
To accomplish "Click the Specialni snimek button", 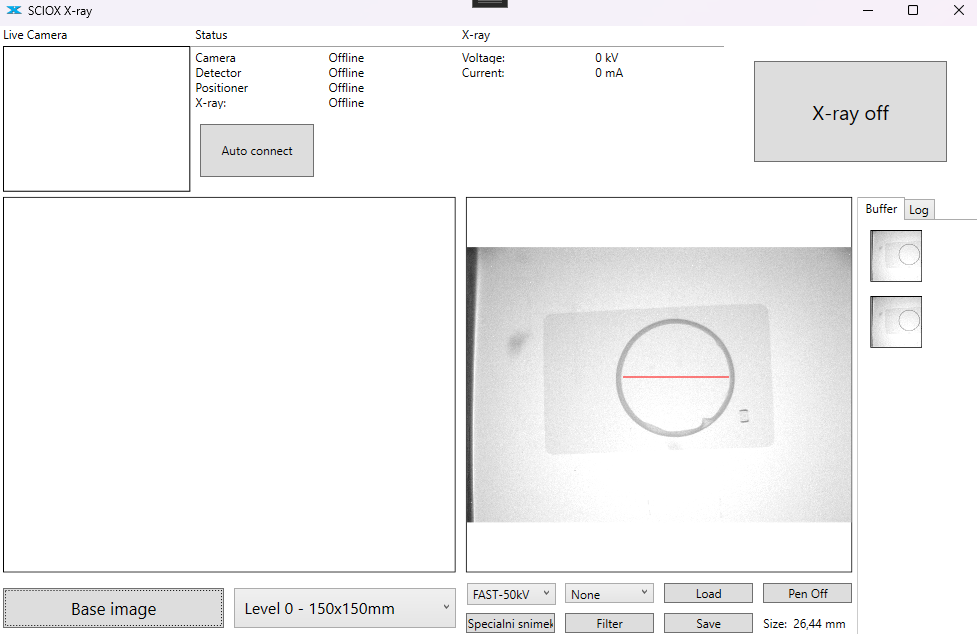I will (x=510, y=623).
